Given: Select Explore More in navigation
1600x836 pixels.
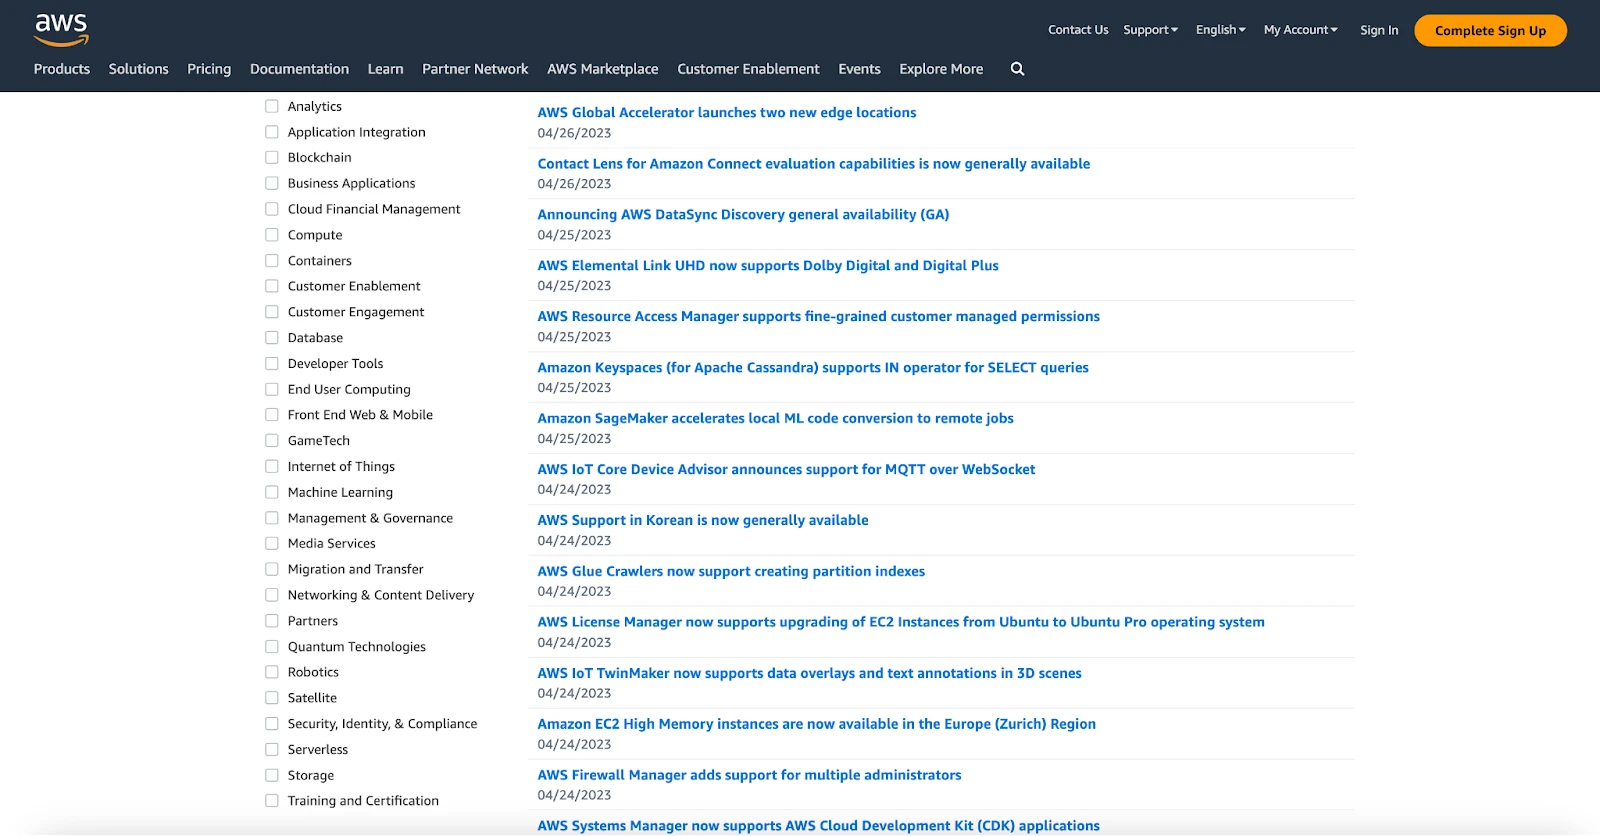Looking at the screenshot, I should (x=941, y=69).
